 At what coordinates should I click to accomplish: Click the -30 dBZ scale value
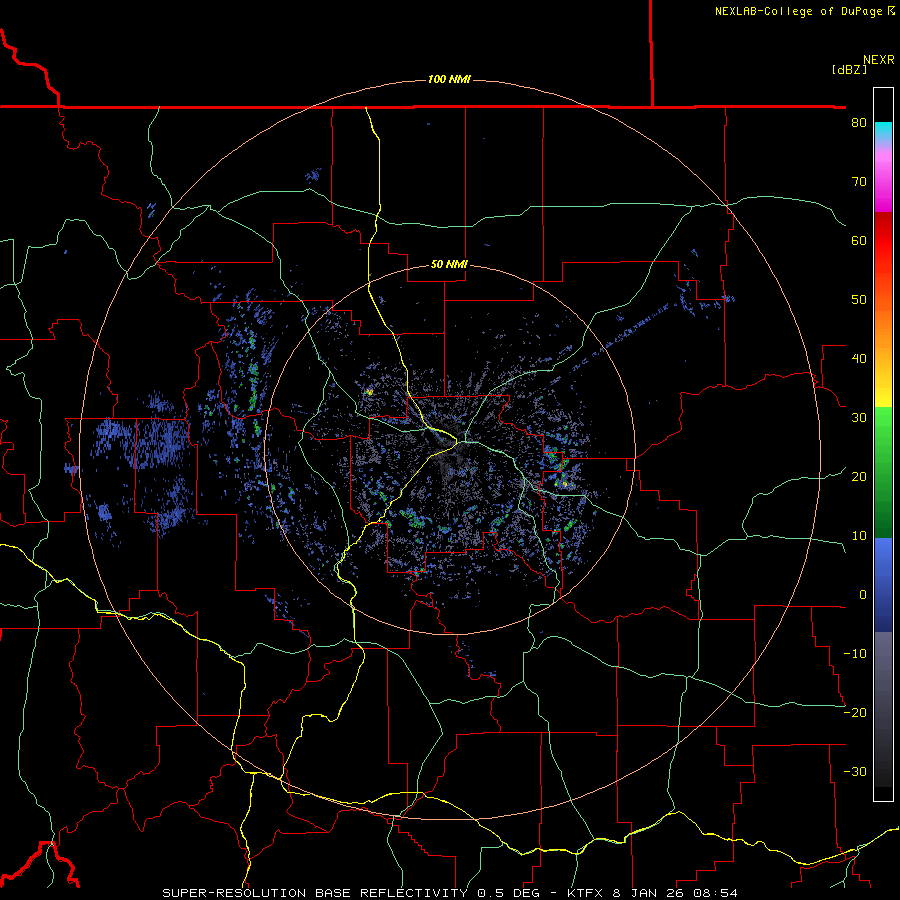point(855,772)
